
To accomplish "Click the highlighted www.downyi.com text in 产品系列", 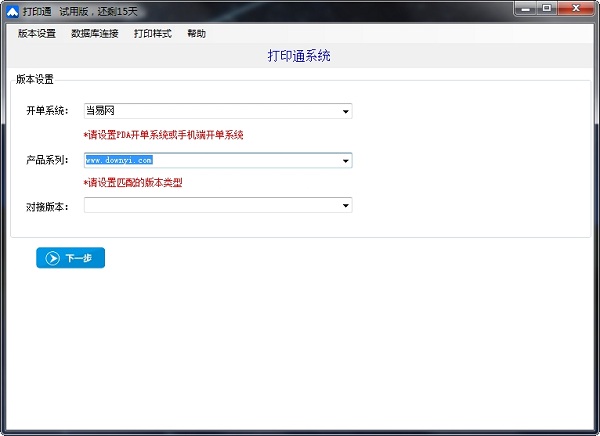I will click(119, 160).
